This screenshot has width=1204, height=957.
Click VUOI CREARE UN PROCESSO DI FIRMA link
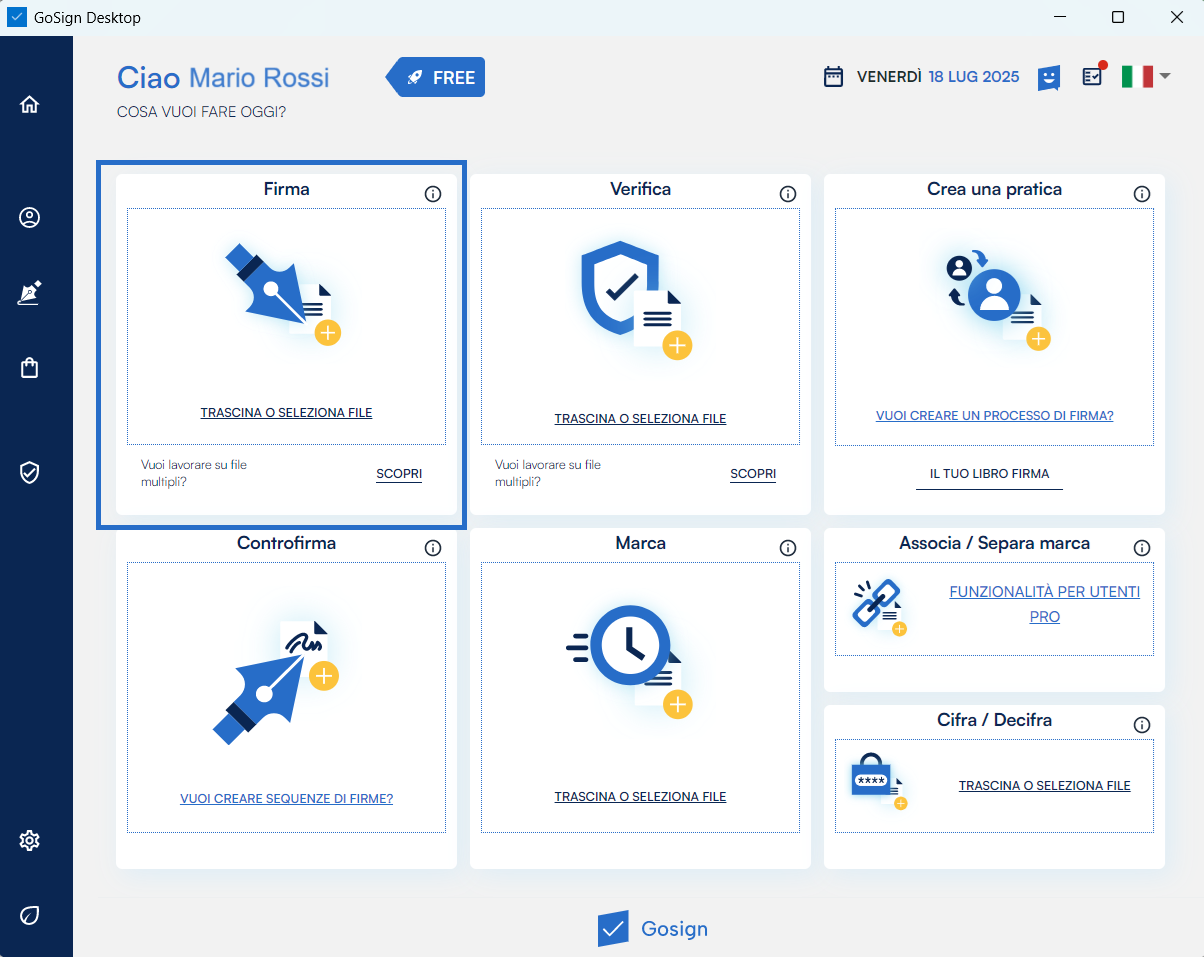click(994, 416)
